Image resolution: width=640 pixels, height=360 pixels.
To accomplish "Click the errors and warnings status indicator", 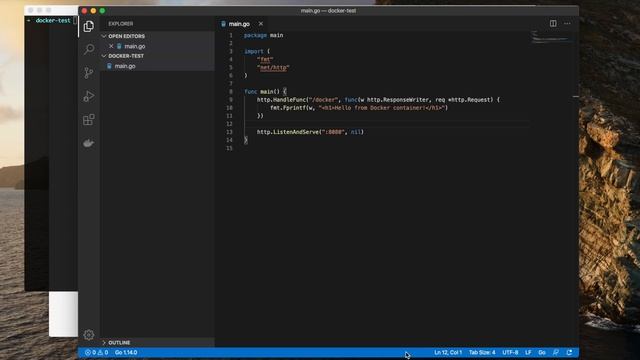I will click(x=96, y=352).
